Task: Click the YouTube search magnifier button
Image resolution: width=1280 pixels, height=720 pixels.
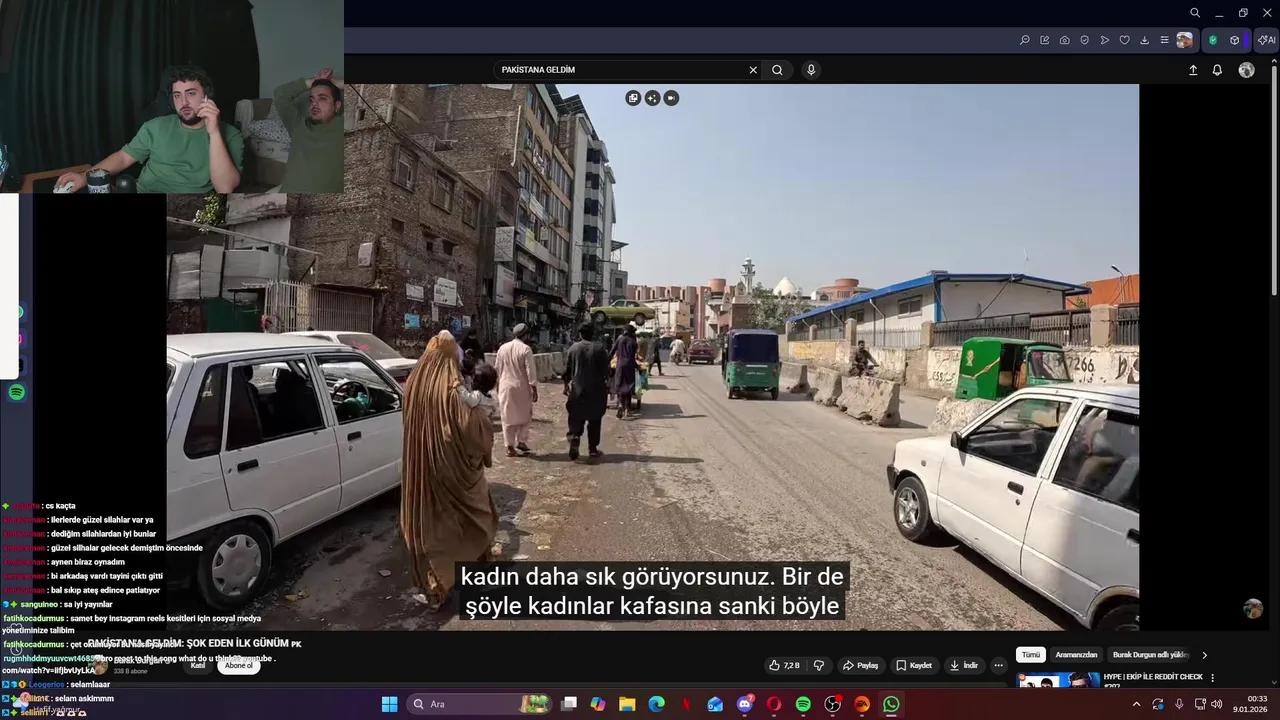Action: 777,70
